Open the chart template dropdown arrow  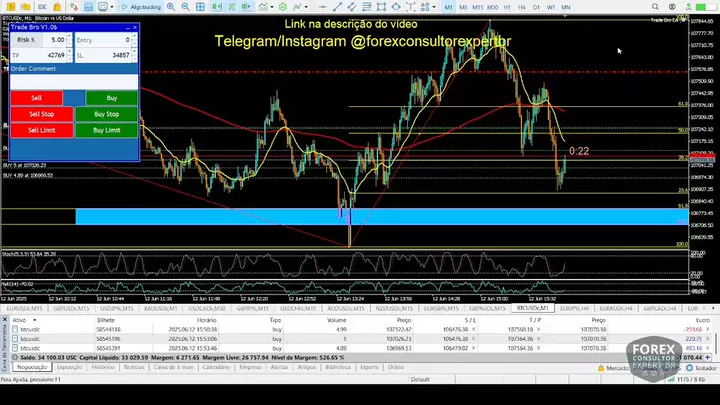tap(112, 7)
